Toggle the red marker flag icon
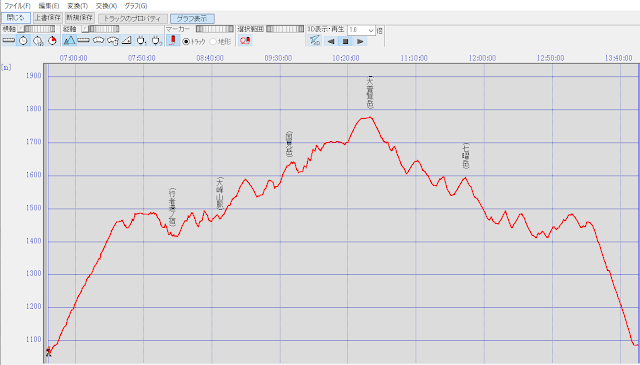 tap(173, 40)
